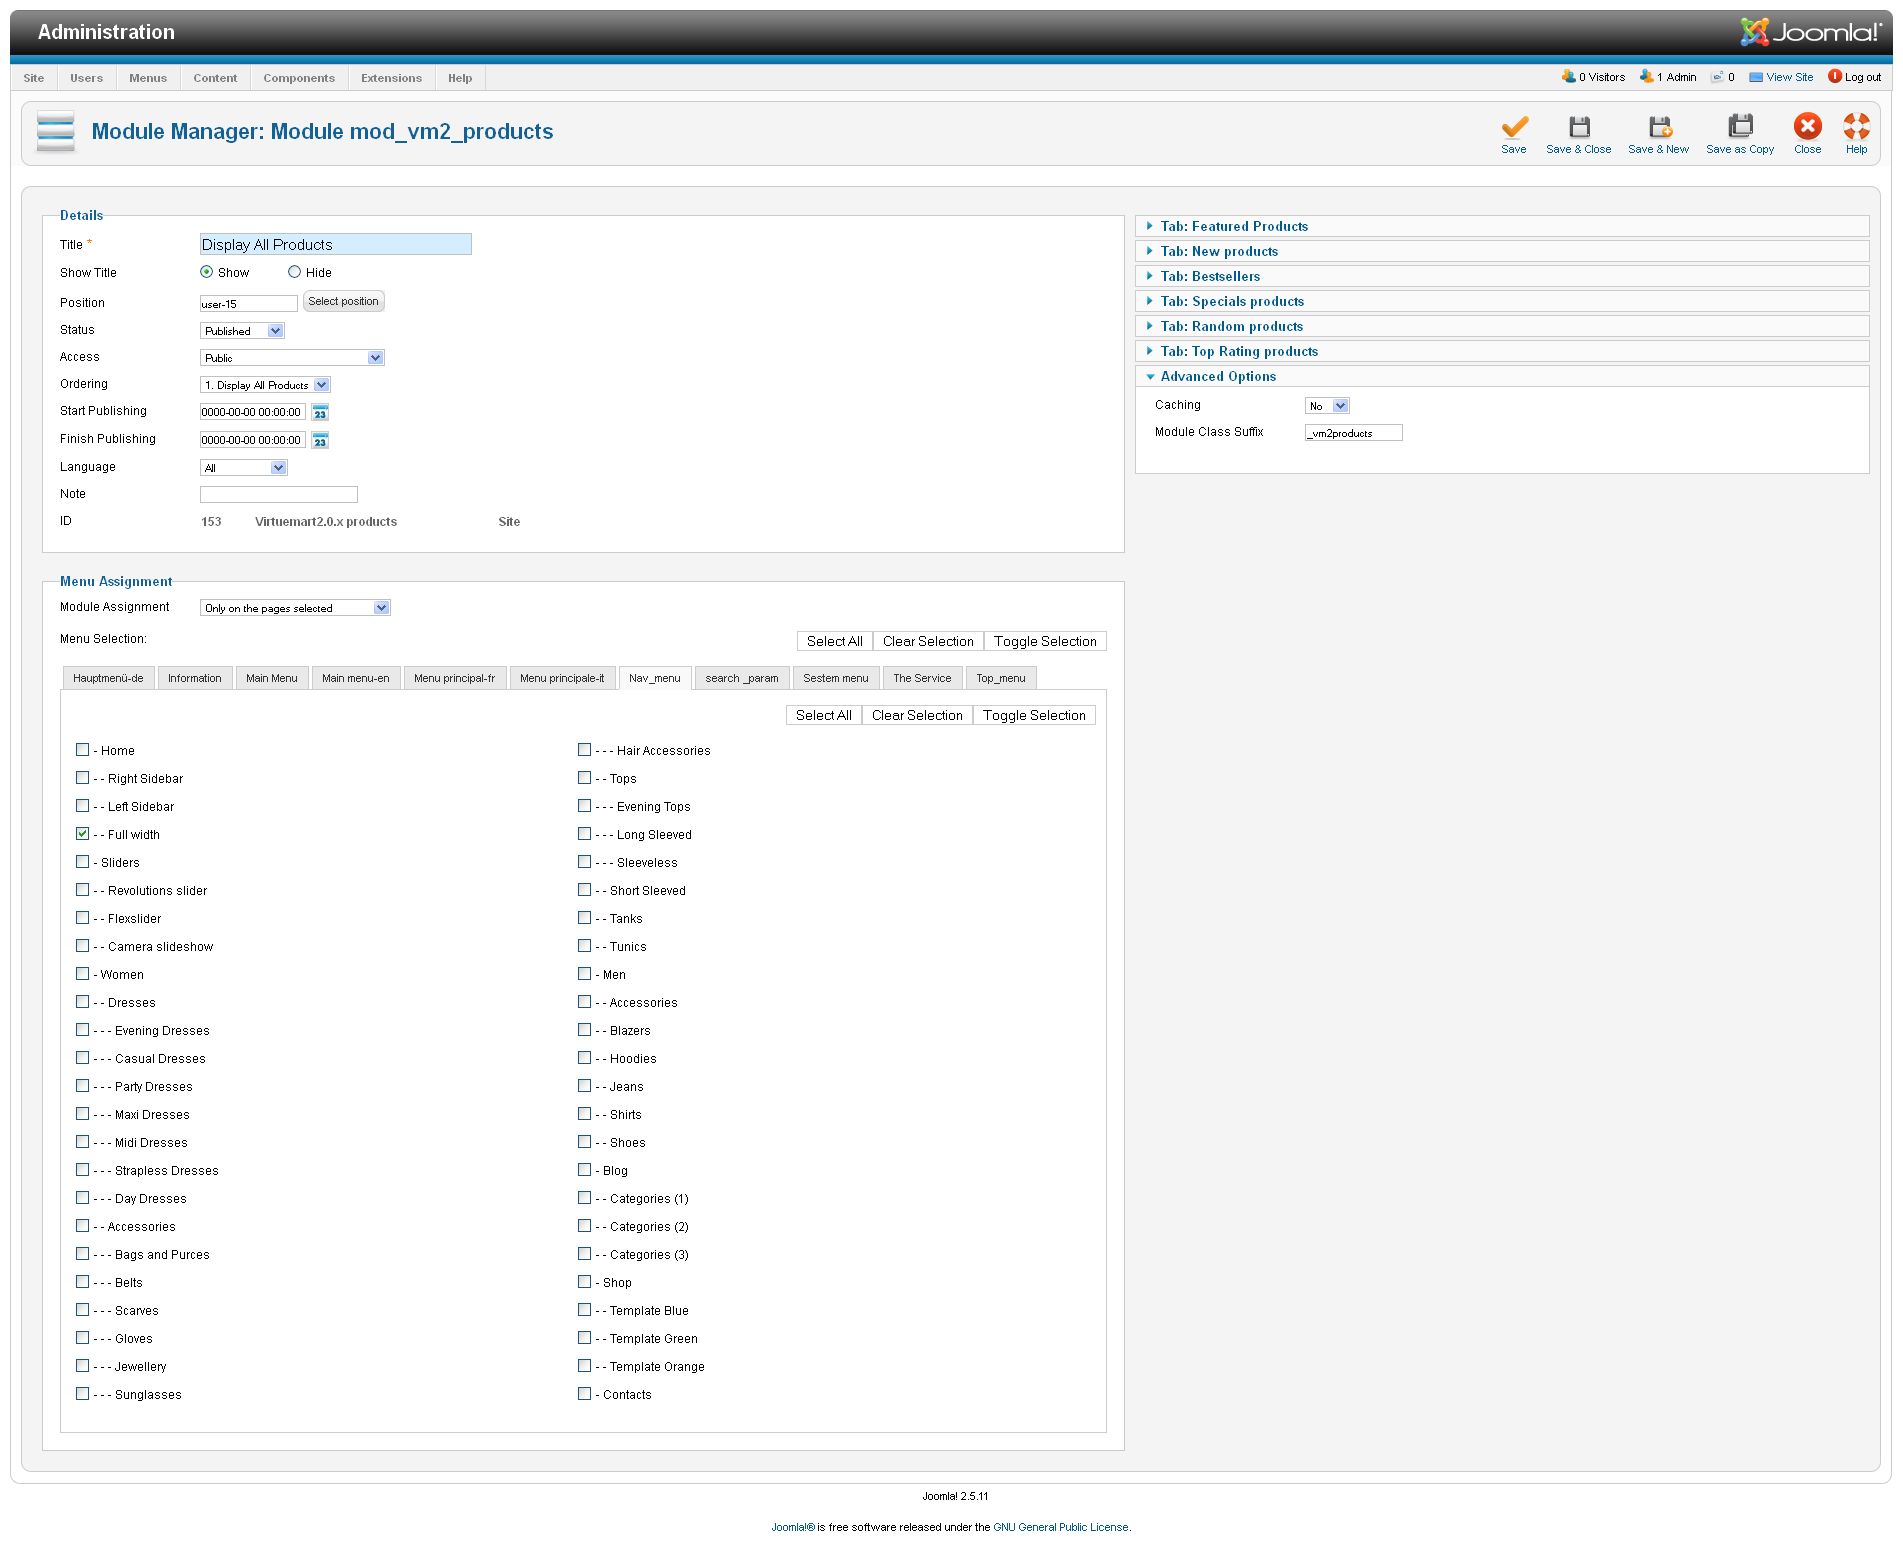Open the Extensions menu

pos(391,78)
